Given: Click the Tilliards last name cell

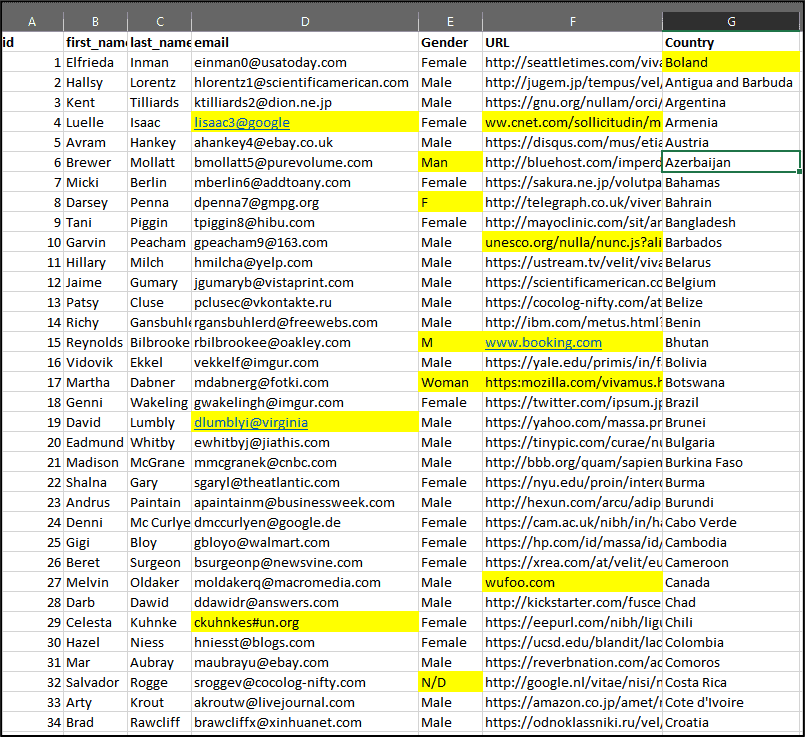Looking at the screenshot, I should point(160,103).
